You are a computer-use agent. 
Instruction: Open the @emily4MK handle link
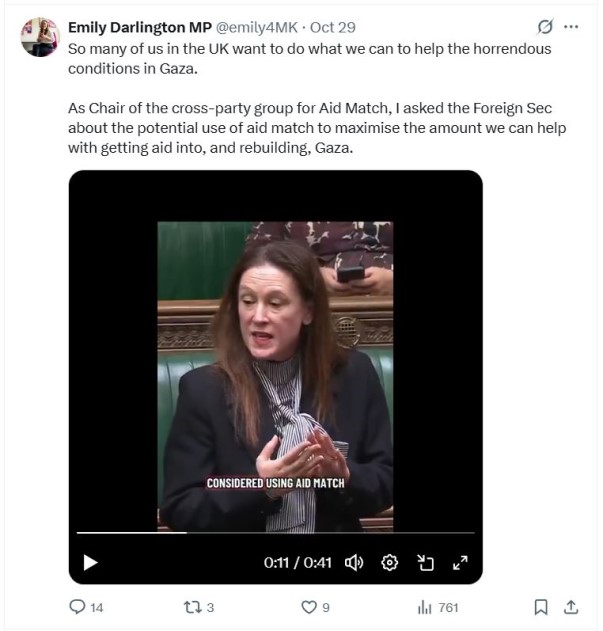tap(257, 27)
